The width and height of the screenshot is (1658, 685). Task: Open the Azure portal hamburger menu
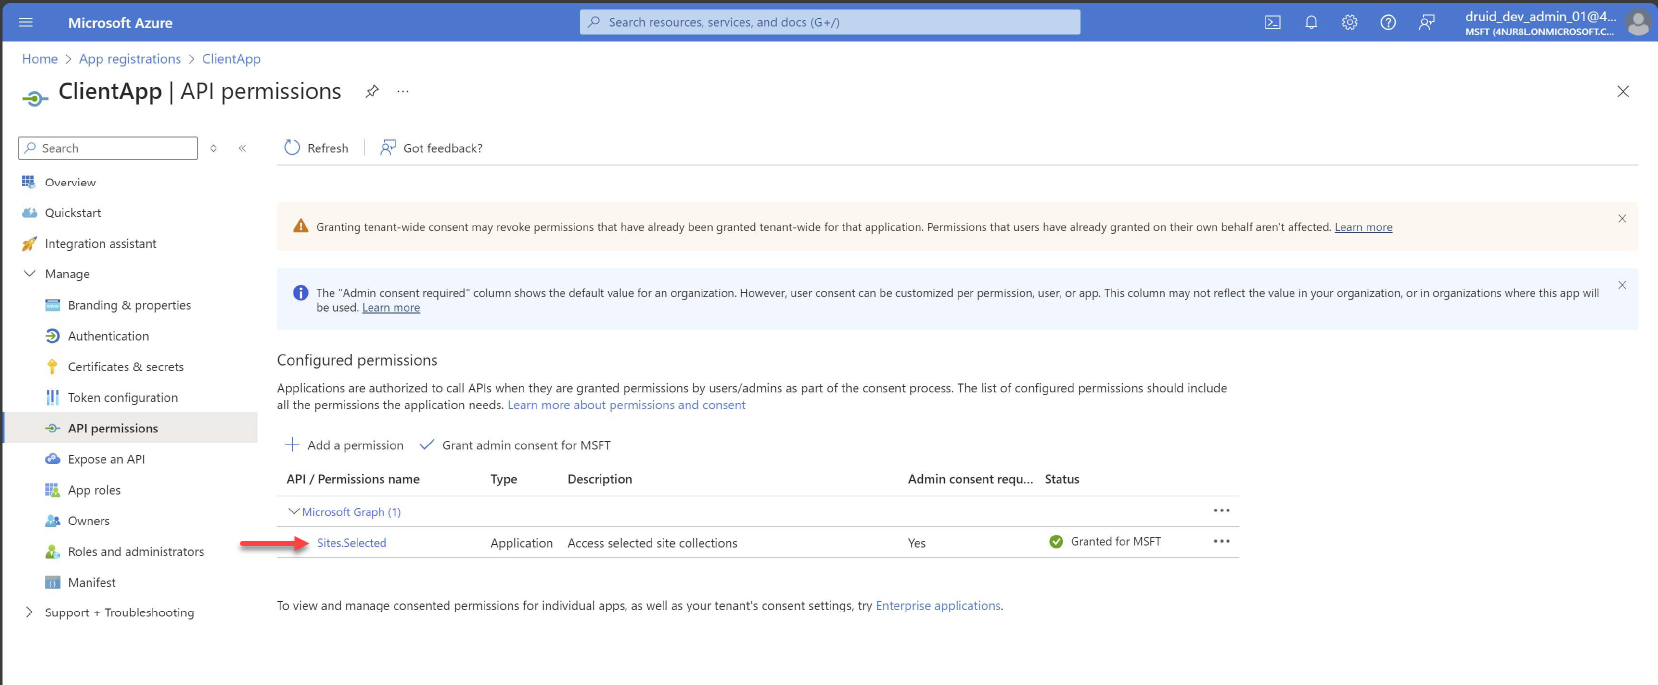[26, 22]
